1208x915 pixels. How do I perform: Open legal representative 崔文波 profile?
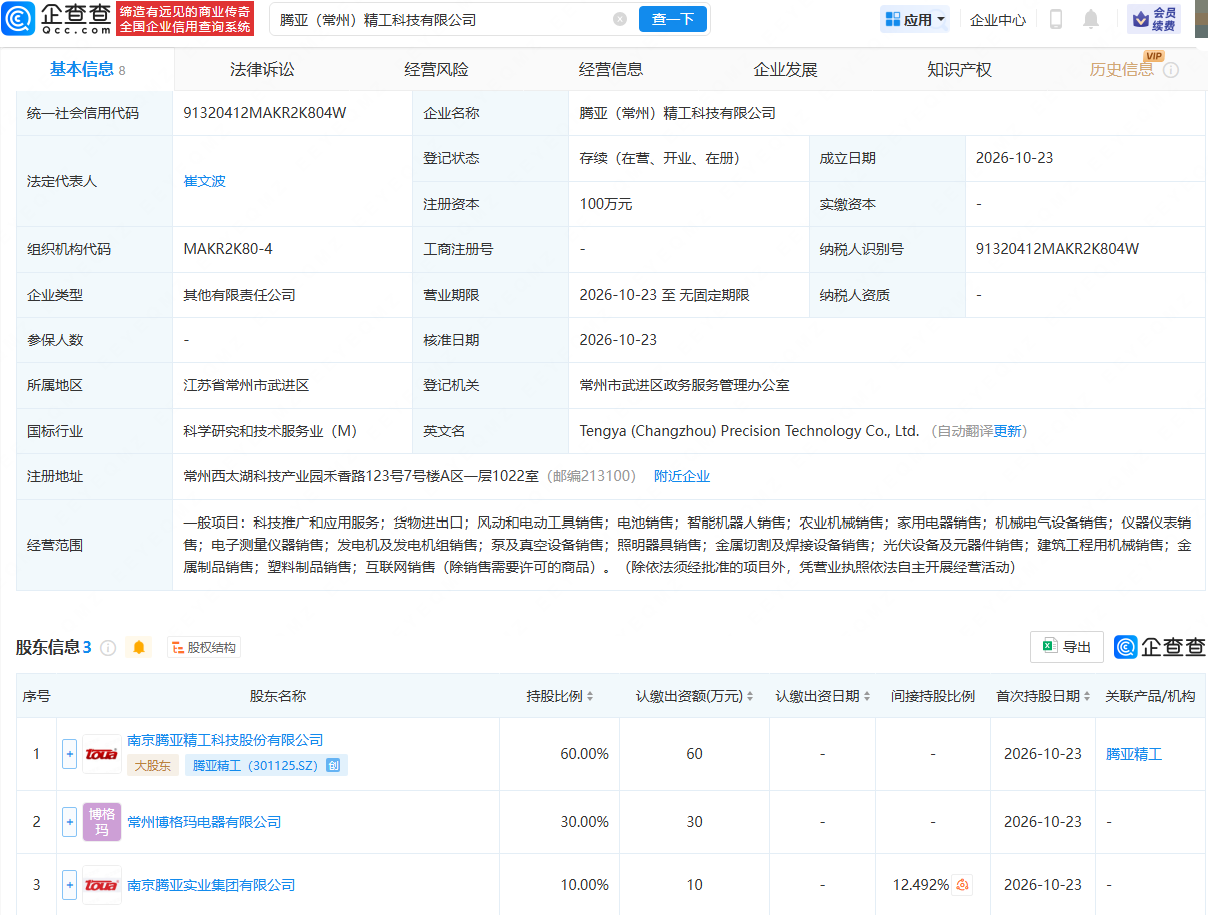click(205, 181)
